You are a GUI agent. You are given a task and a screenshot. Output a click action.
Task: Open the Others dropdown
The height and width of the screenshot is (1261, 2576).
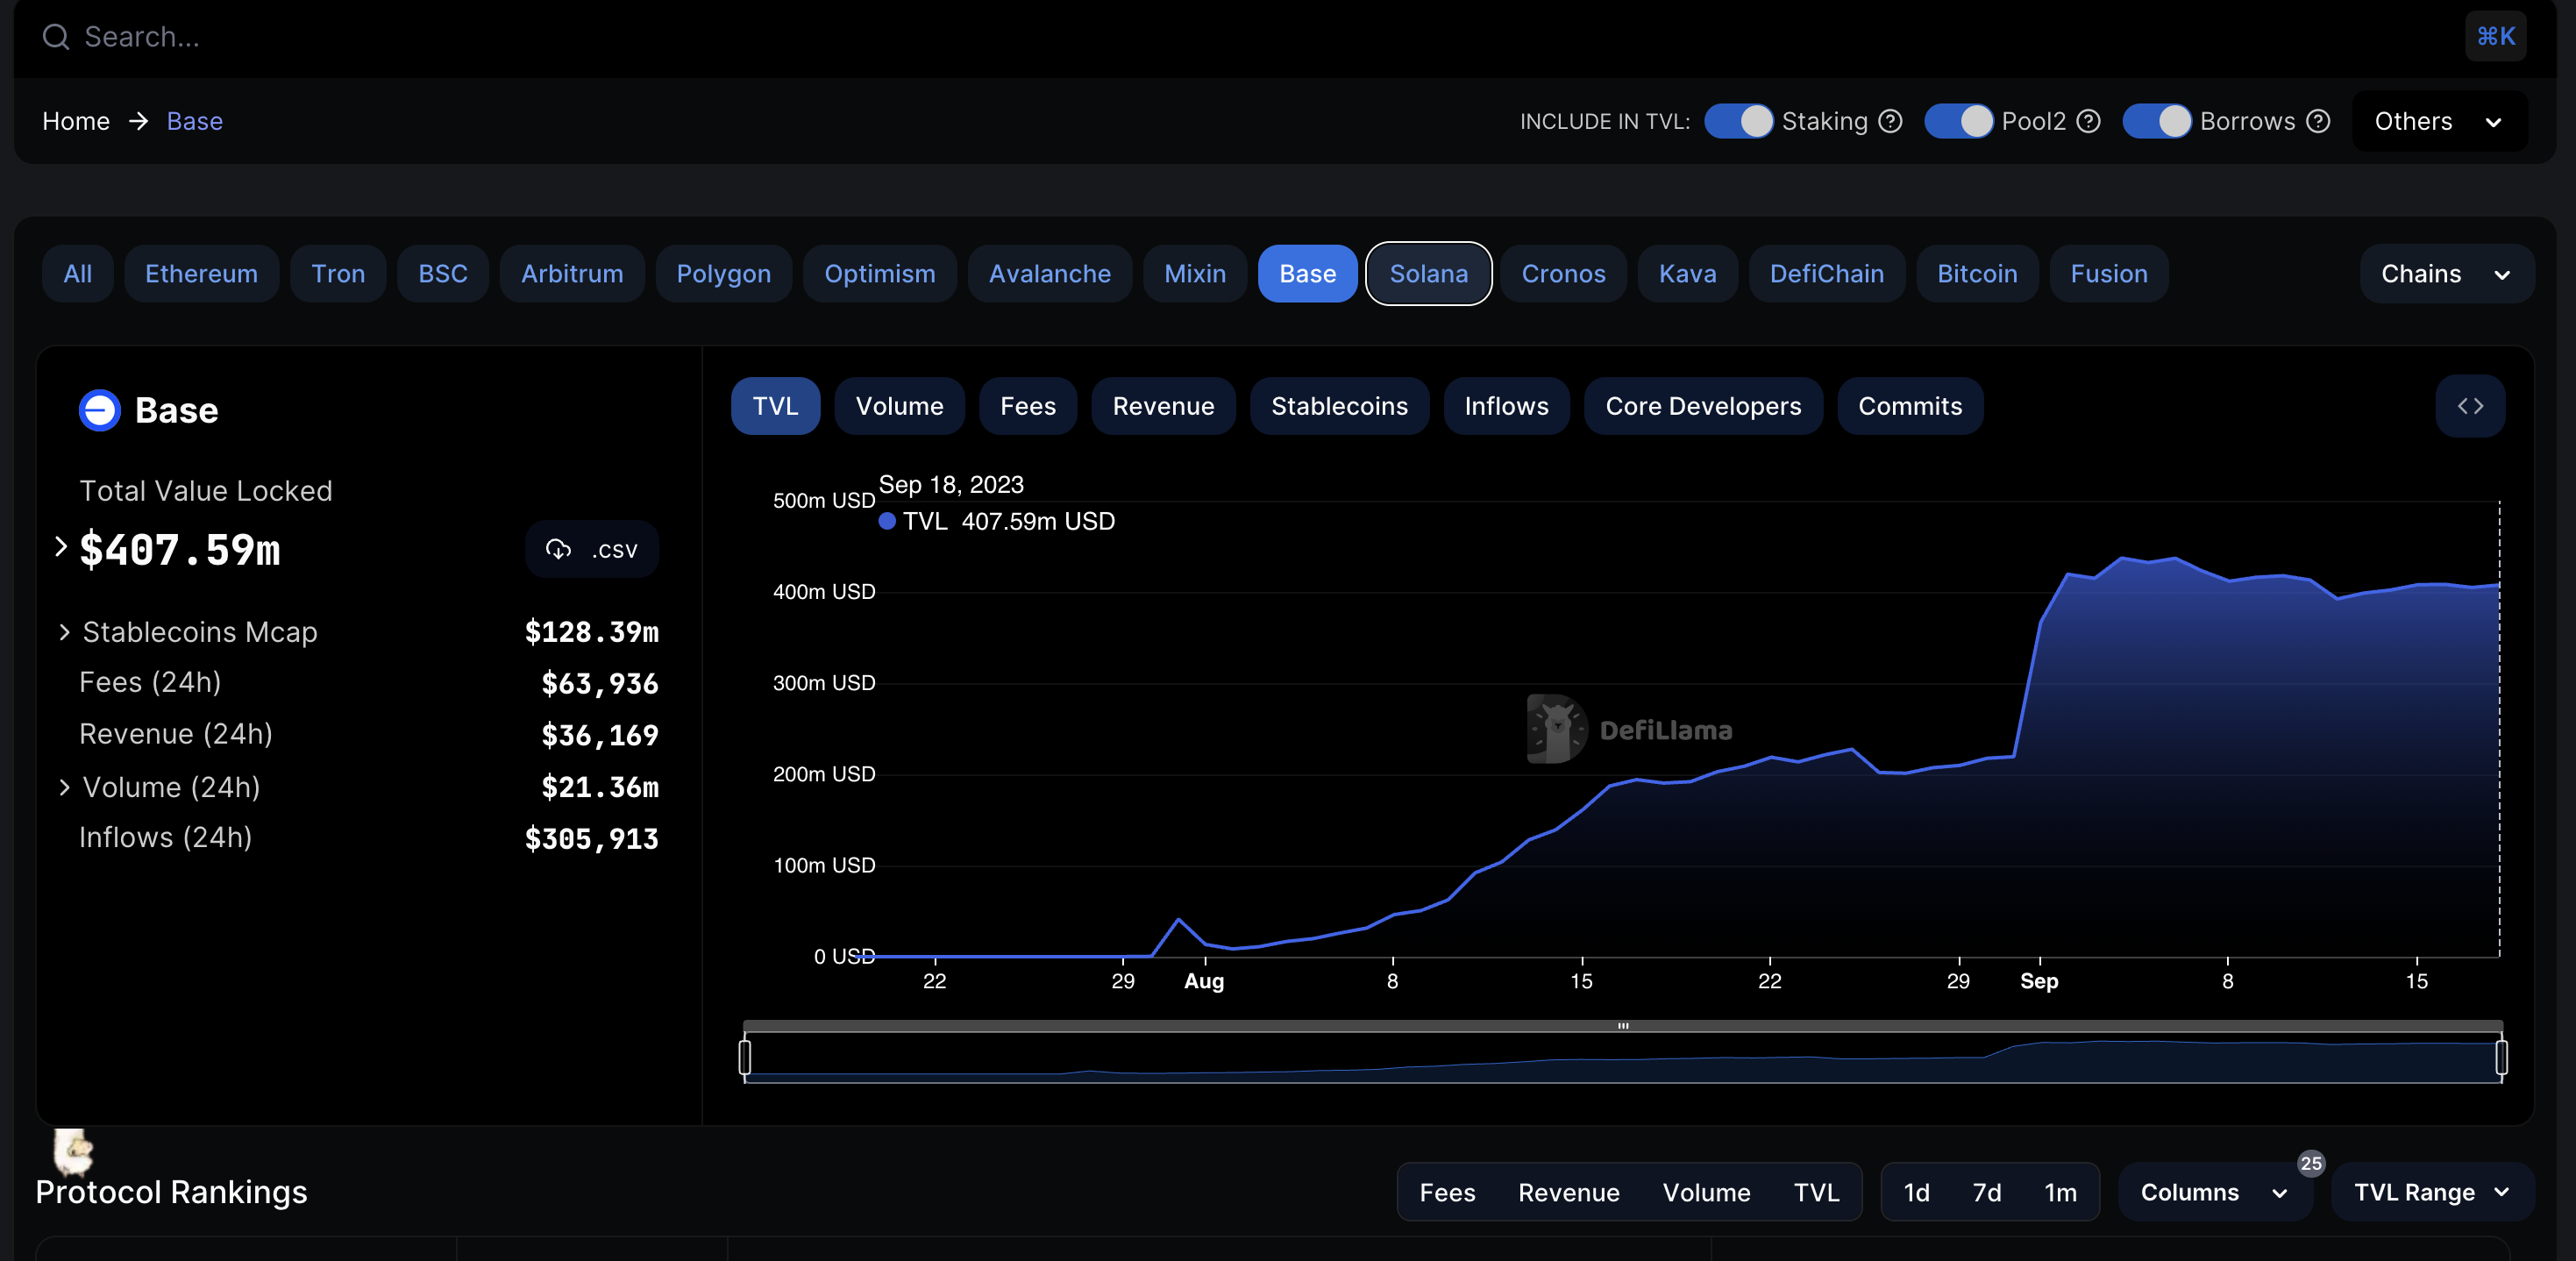(x=2440, y=121)
